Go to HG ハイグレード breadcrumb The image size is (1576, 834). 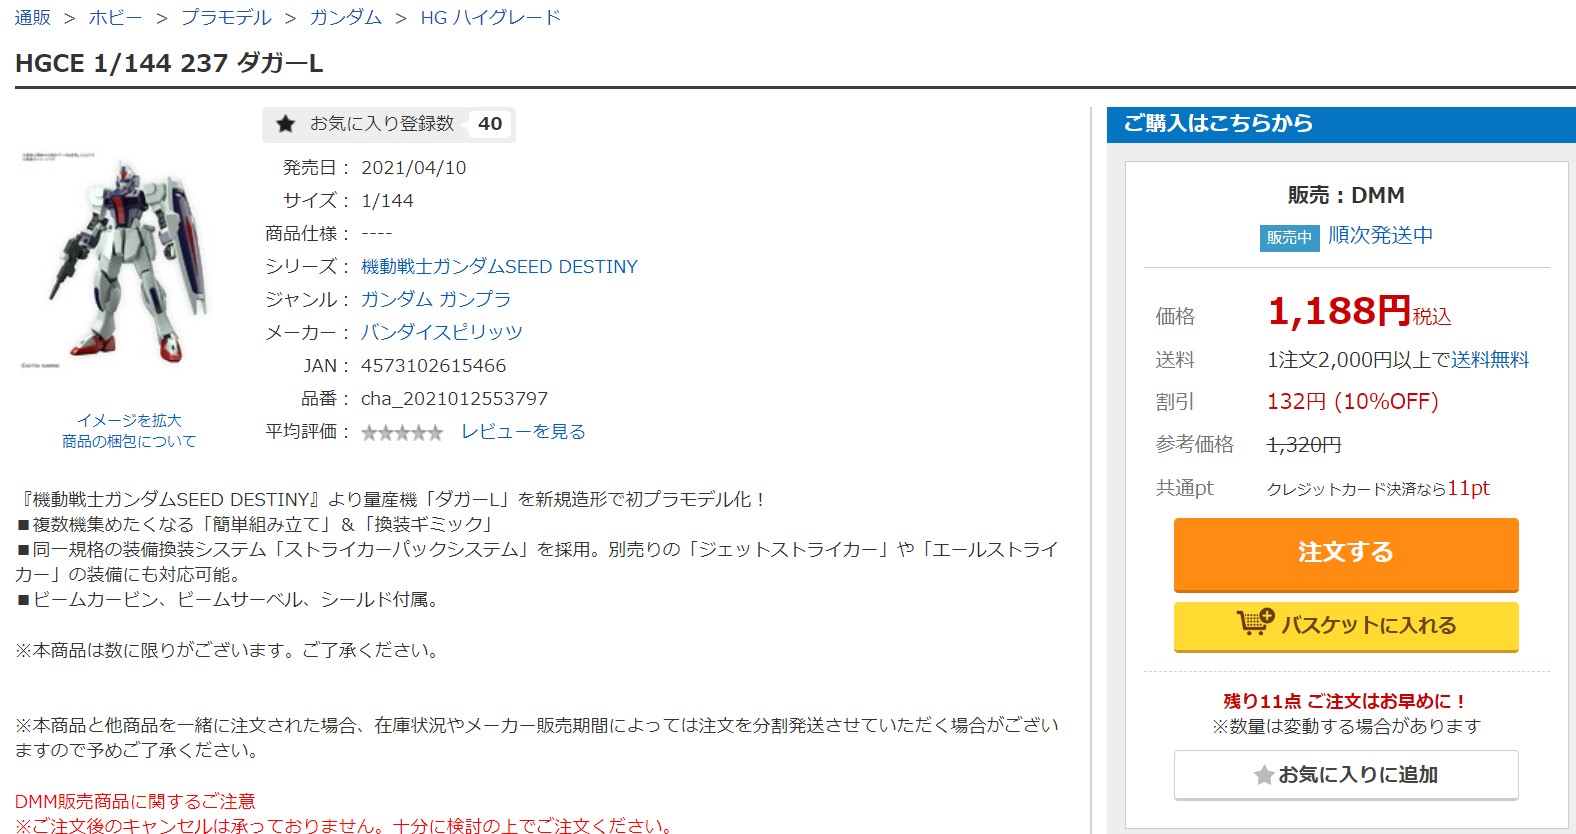(490, 17)
